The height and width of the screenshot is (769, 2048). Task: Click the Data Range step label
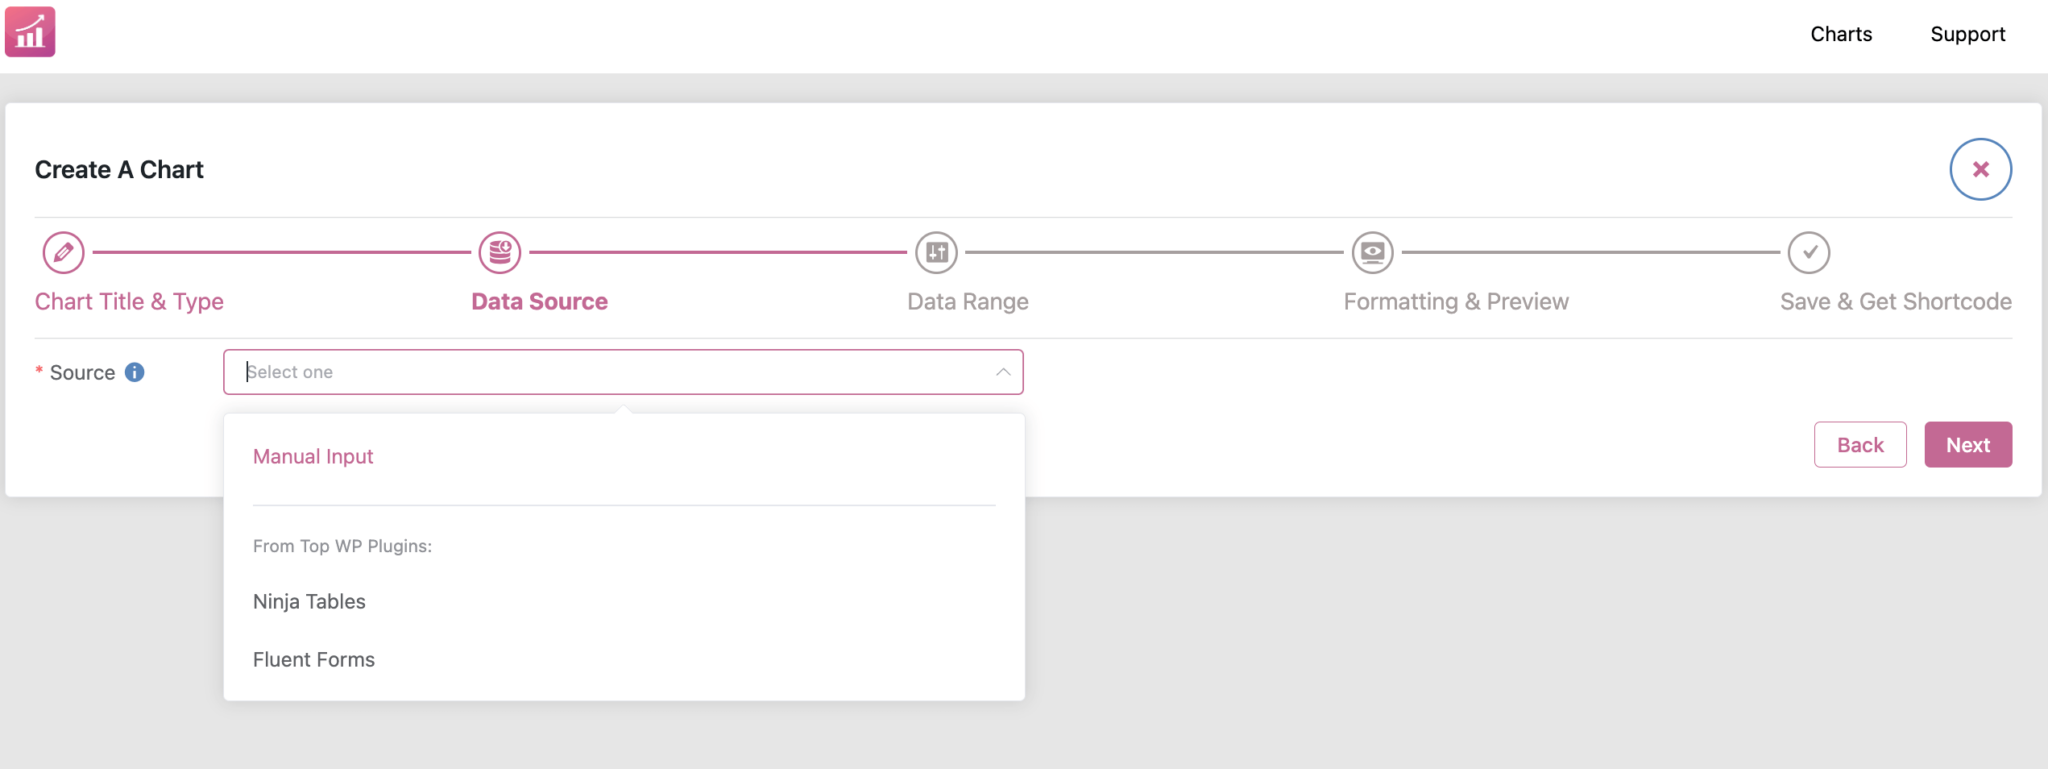(x=966, y=301)
